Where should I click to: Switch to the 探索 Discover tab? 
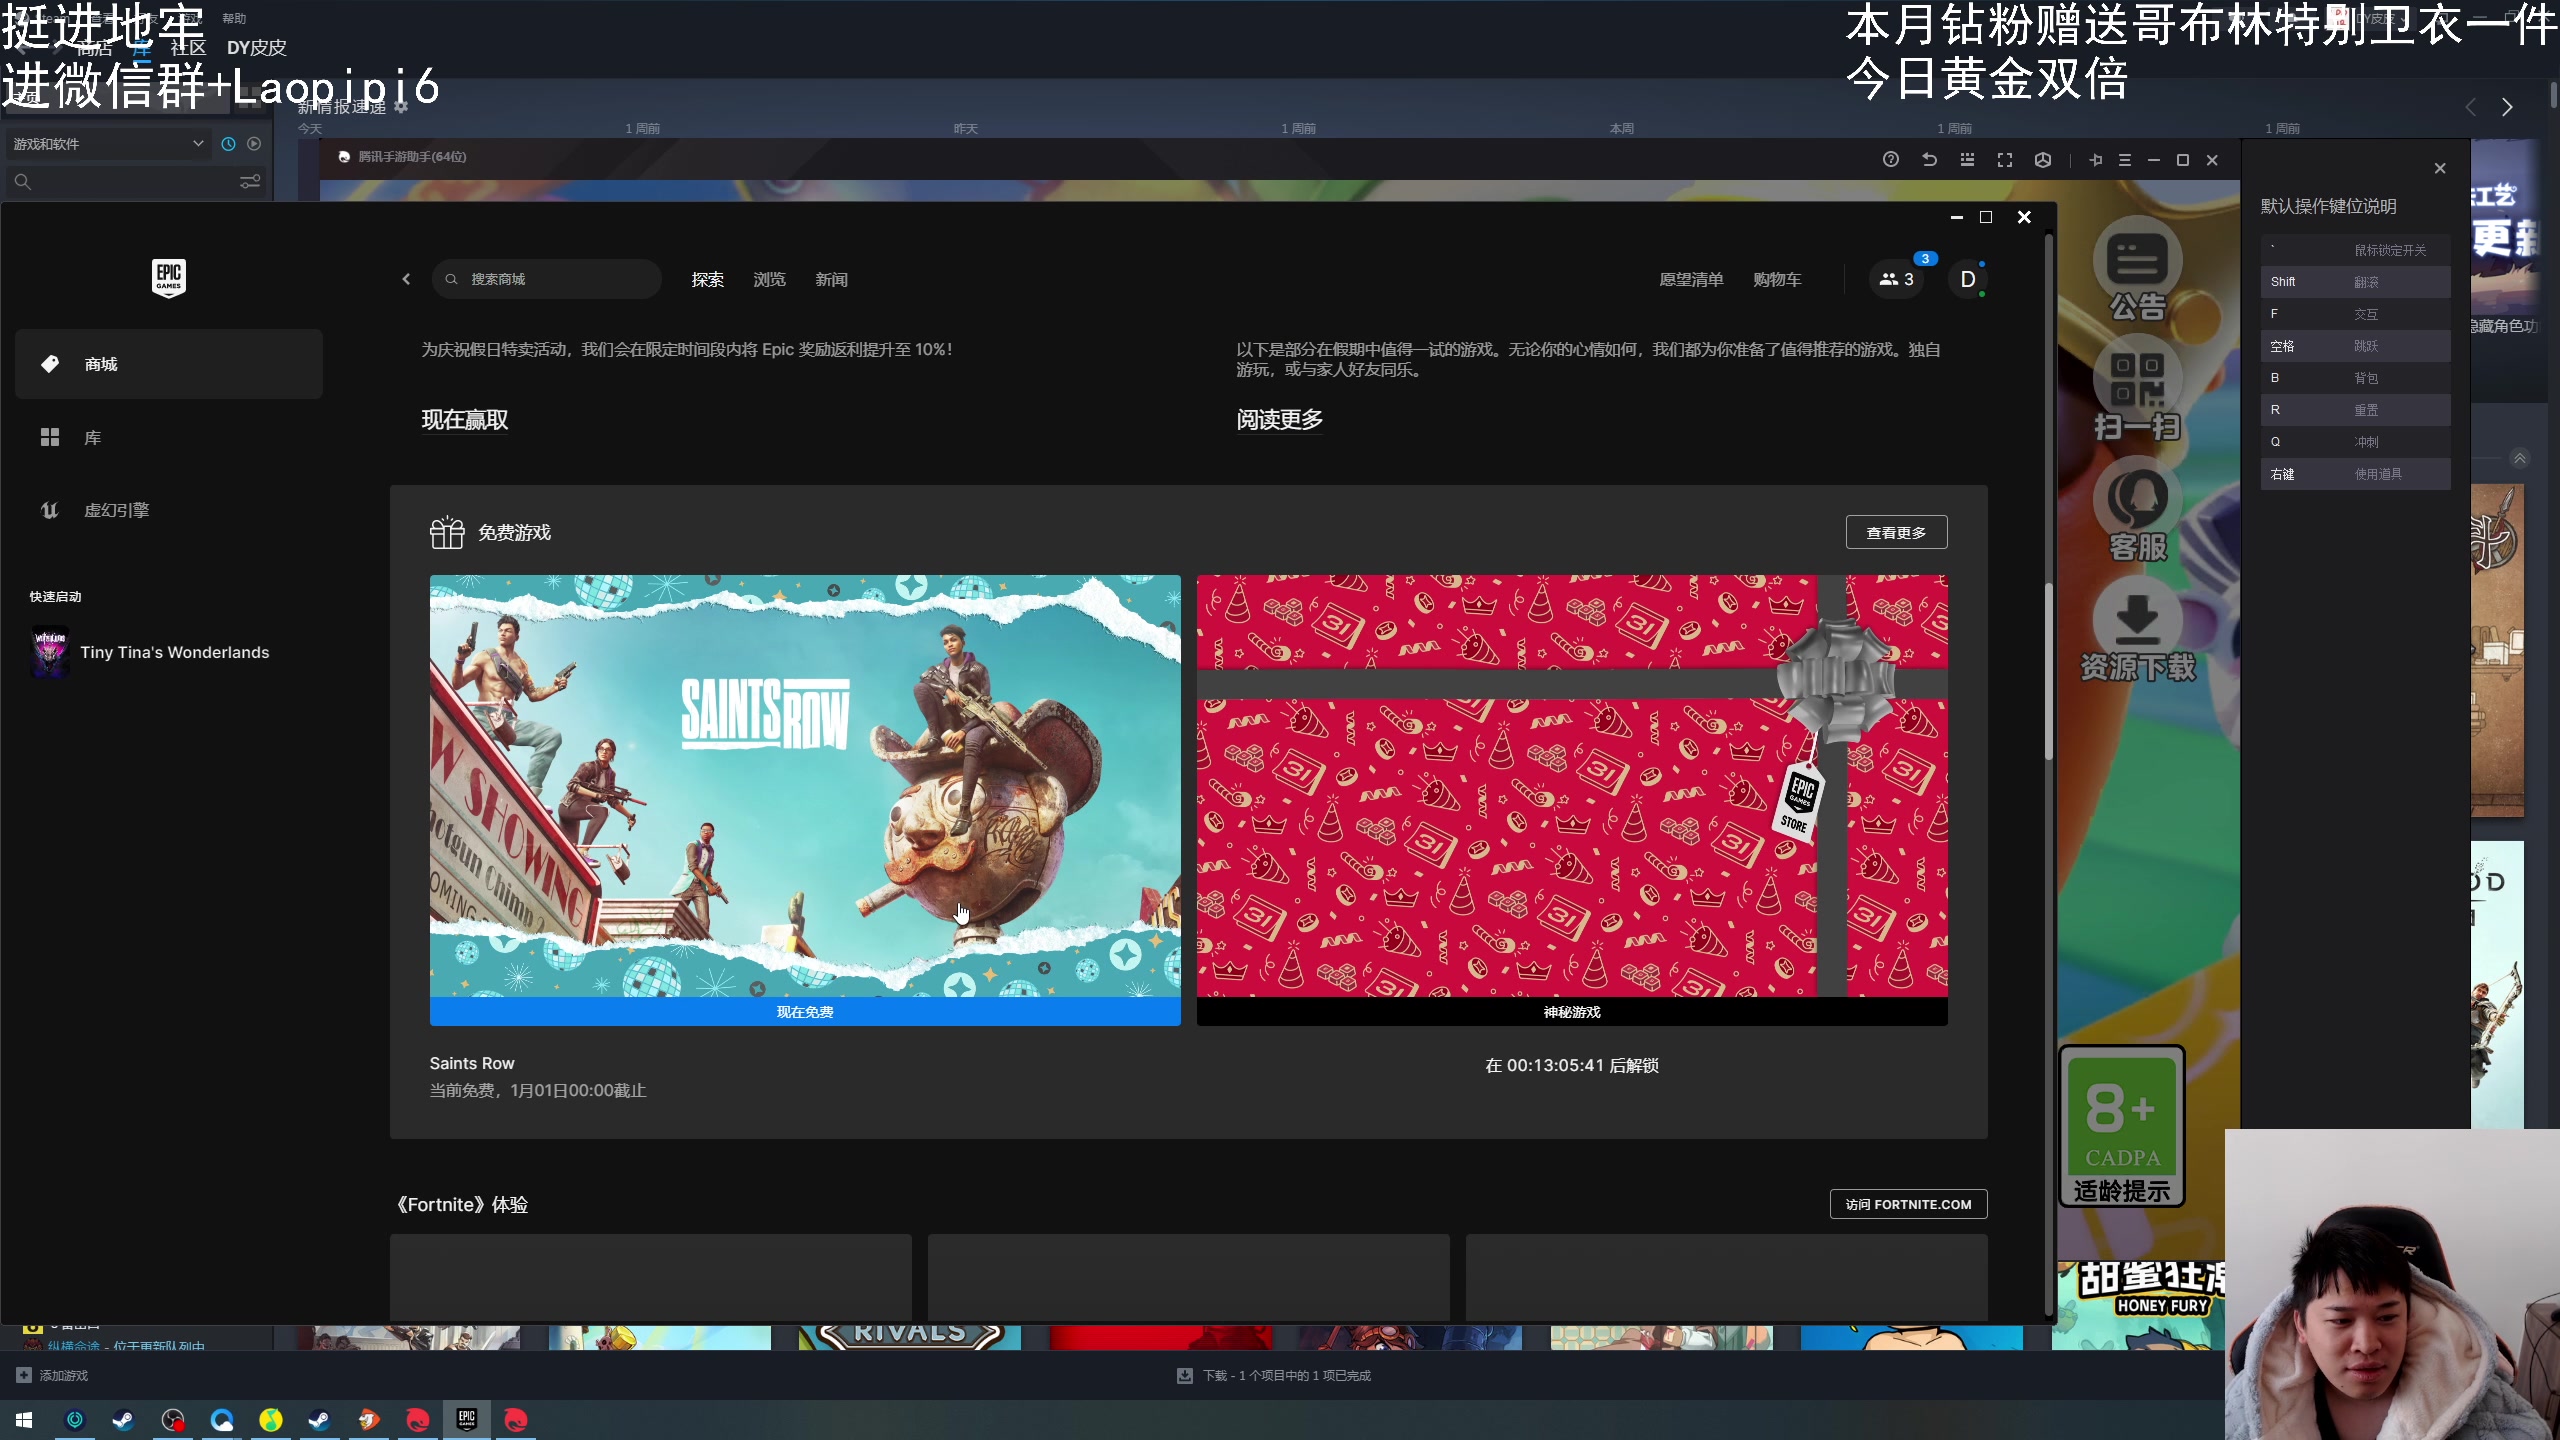[707, 280]
